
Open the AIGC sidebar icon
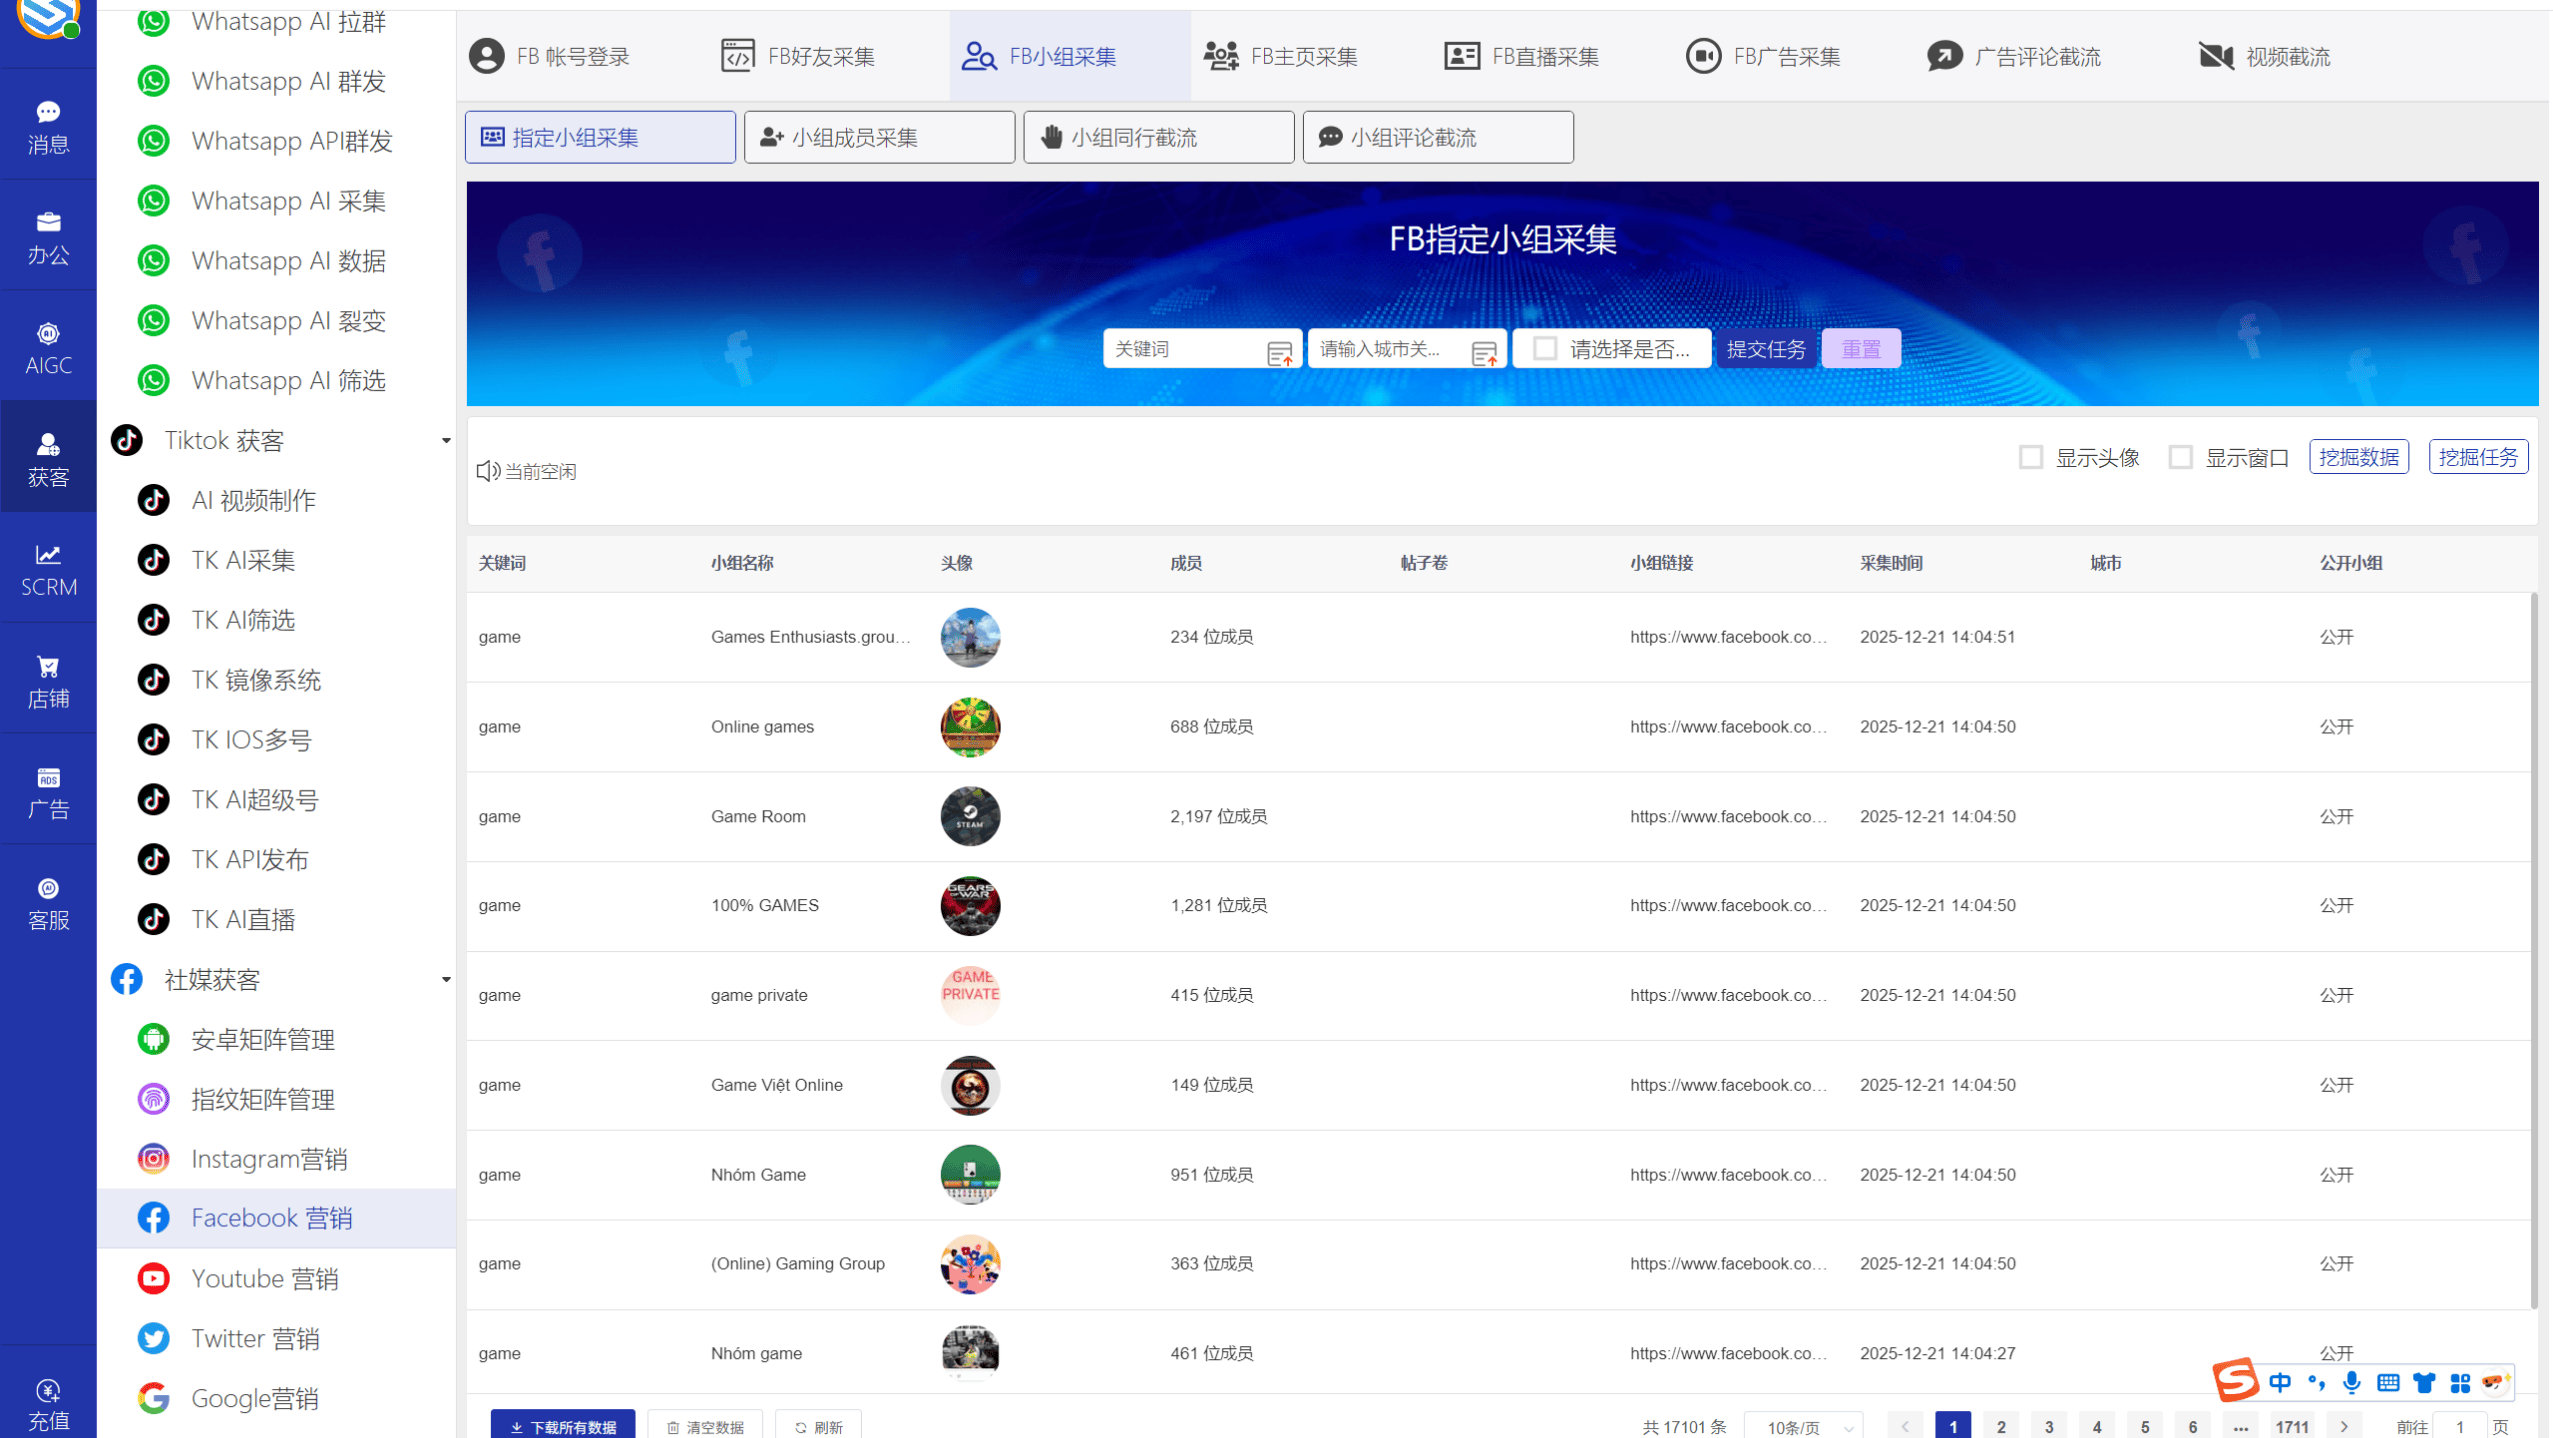coord(48,334)
